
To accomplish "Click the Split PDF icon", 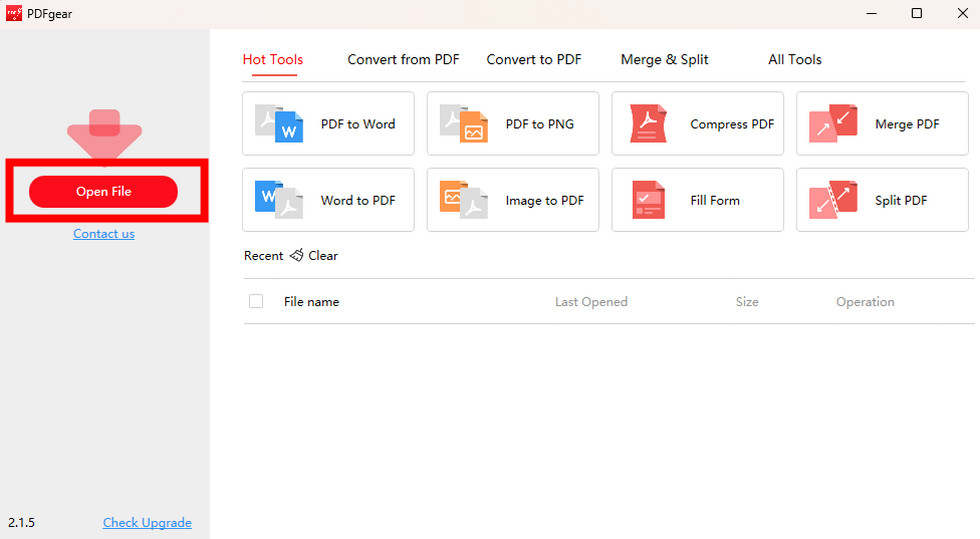I will point(833,200).
